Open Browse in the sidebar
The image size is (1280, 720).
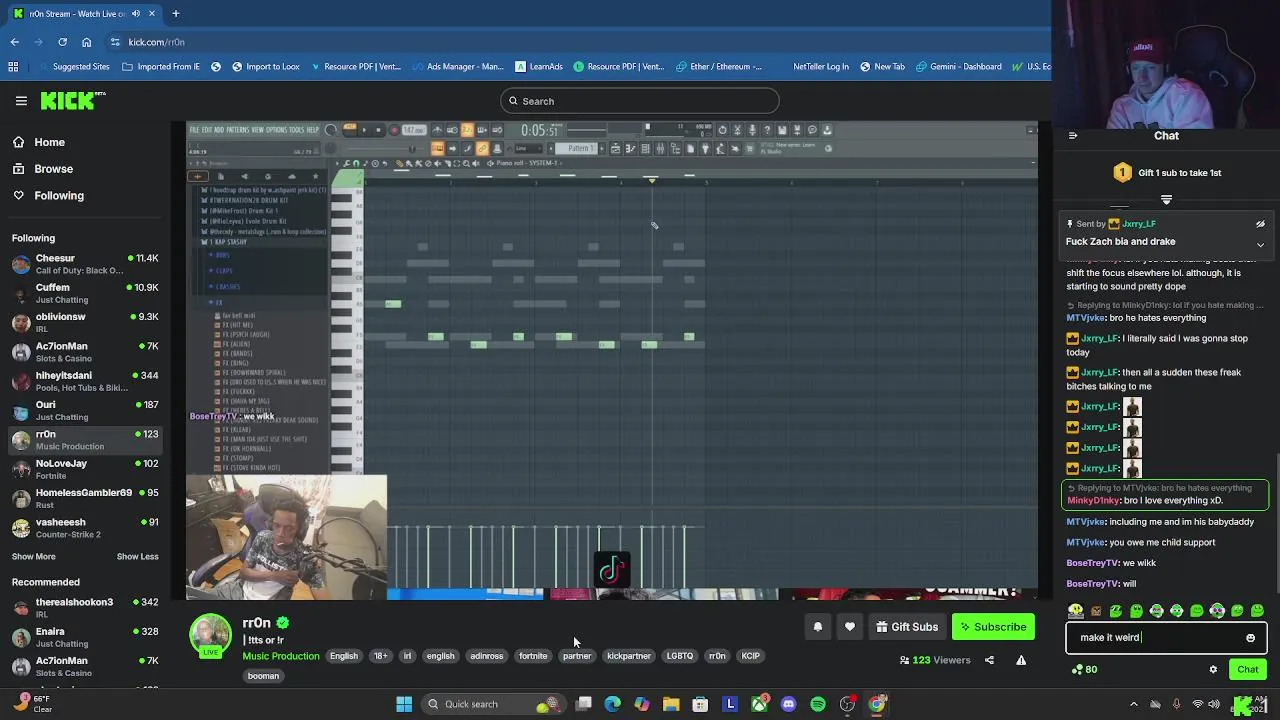point(44,169)
